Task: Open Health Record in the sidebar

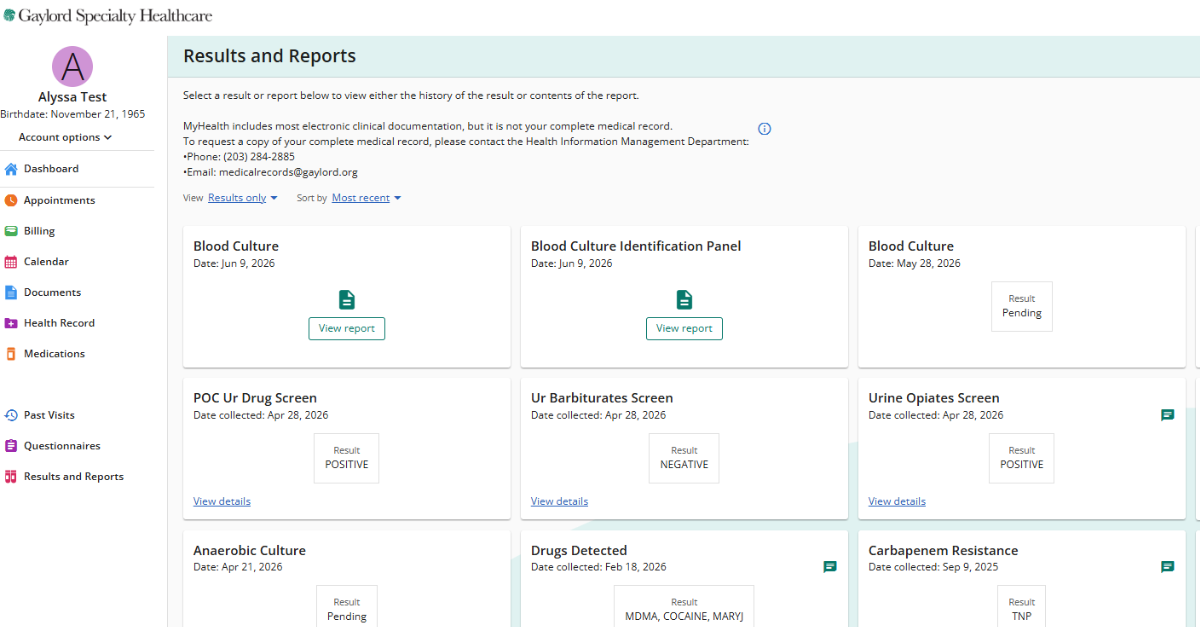Action: pyautogui.click(x=59, y=323)
